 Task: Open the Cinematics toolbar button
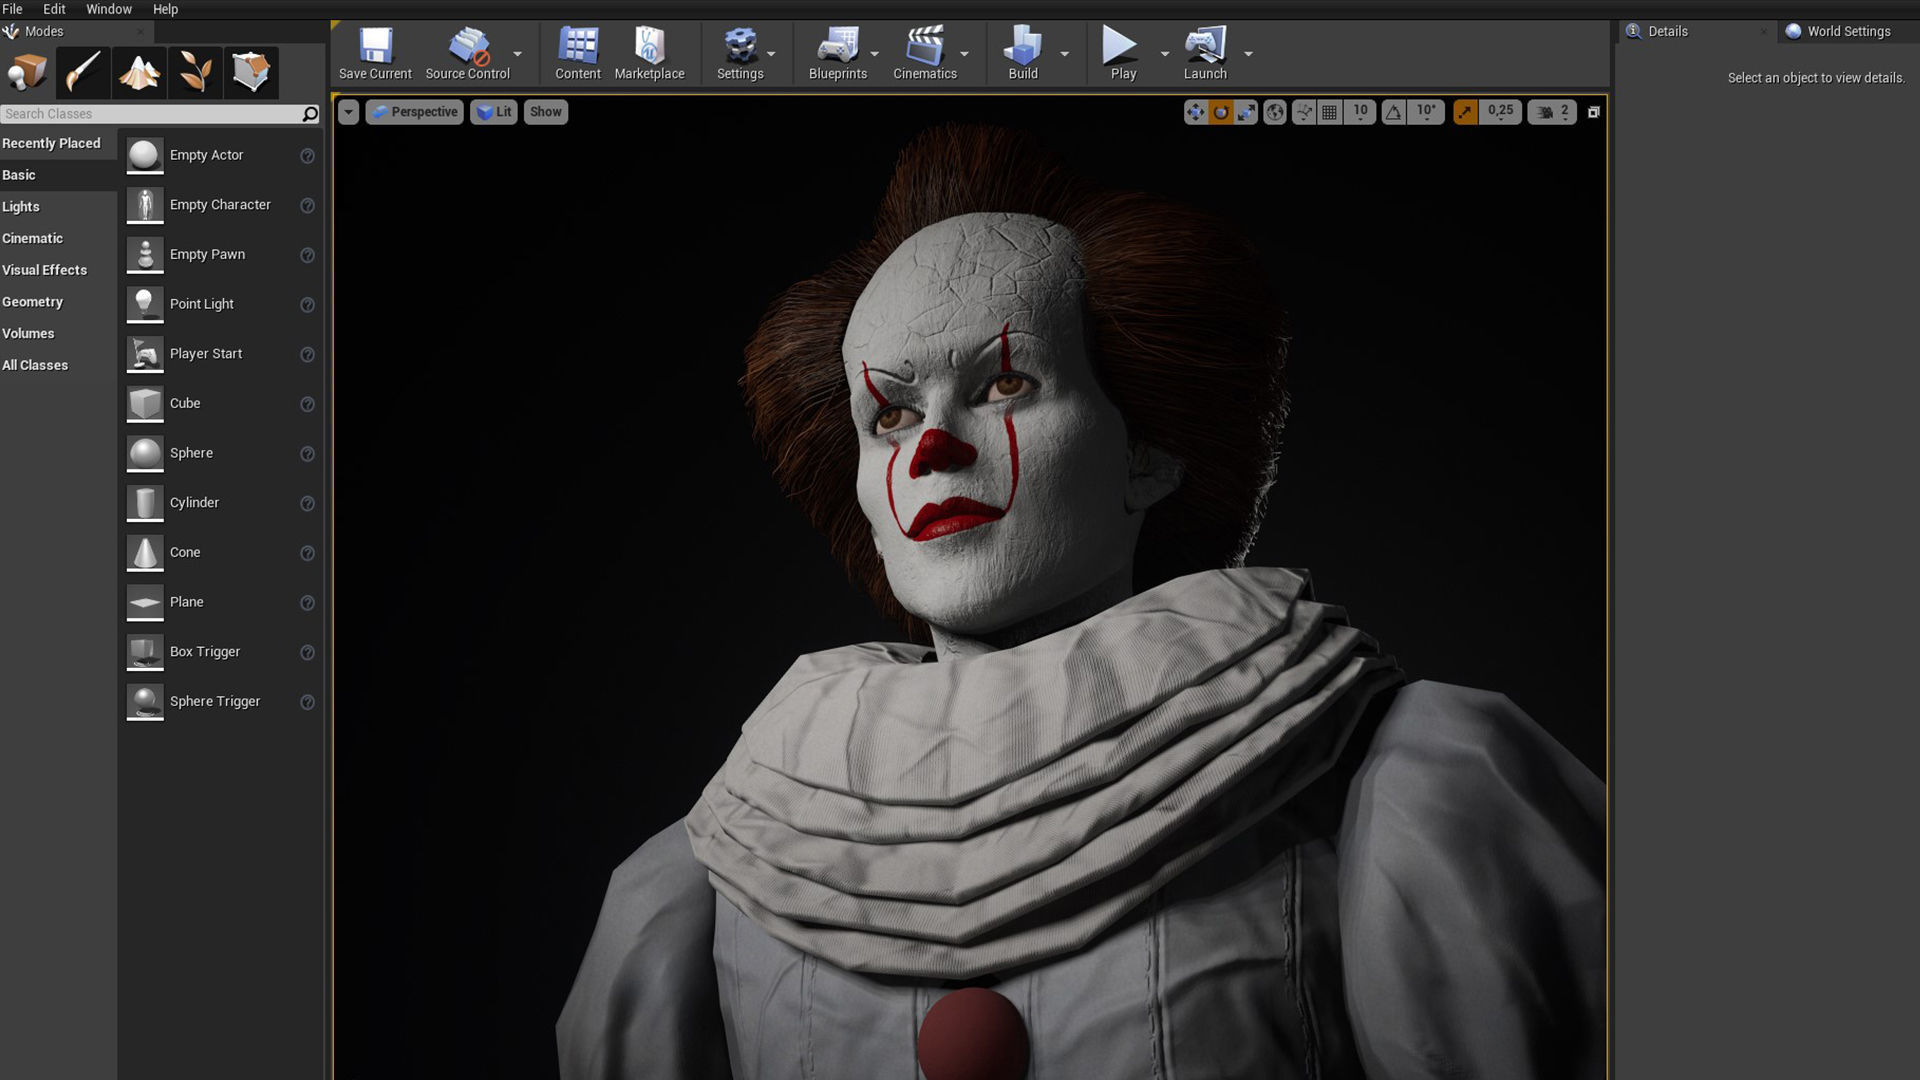tap(925, 54)
